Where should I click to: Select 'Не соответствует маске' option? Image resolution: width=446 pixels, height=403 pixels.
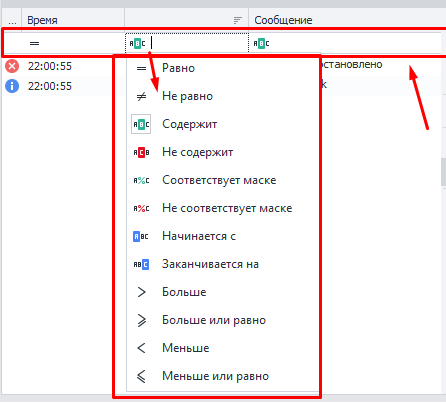click(223, 208)
